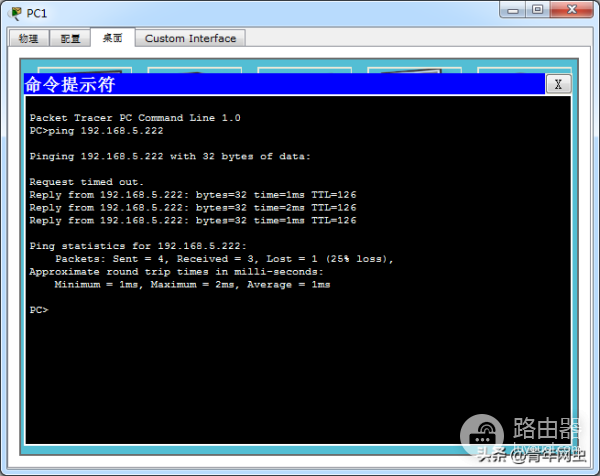This screenshot has width=600, height=476.
Task: Maximize the PC1 window
Action: (535, 12)
